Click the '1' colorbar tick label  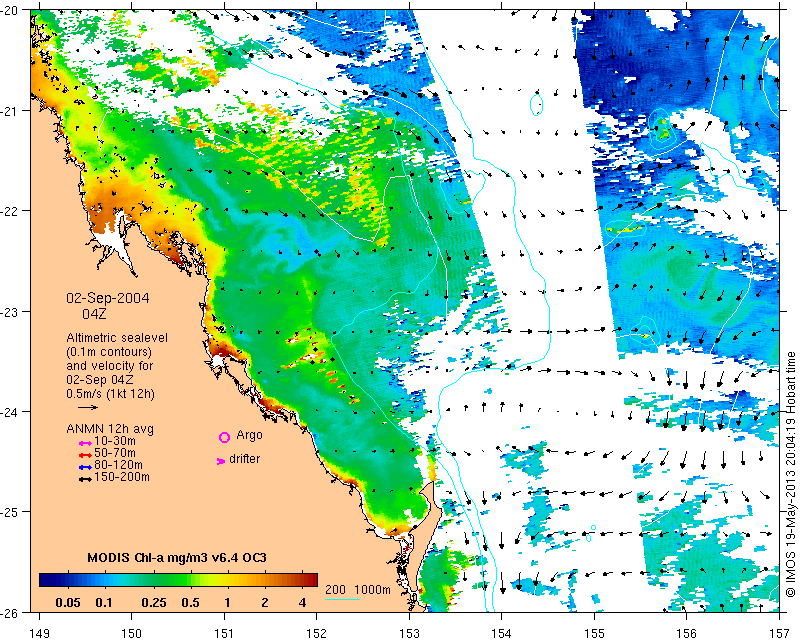[228, 603]
